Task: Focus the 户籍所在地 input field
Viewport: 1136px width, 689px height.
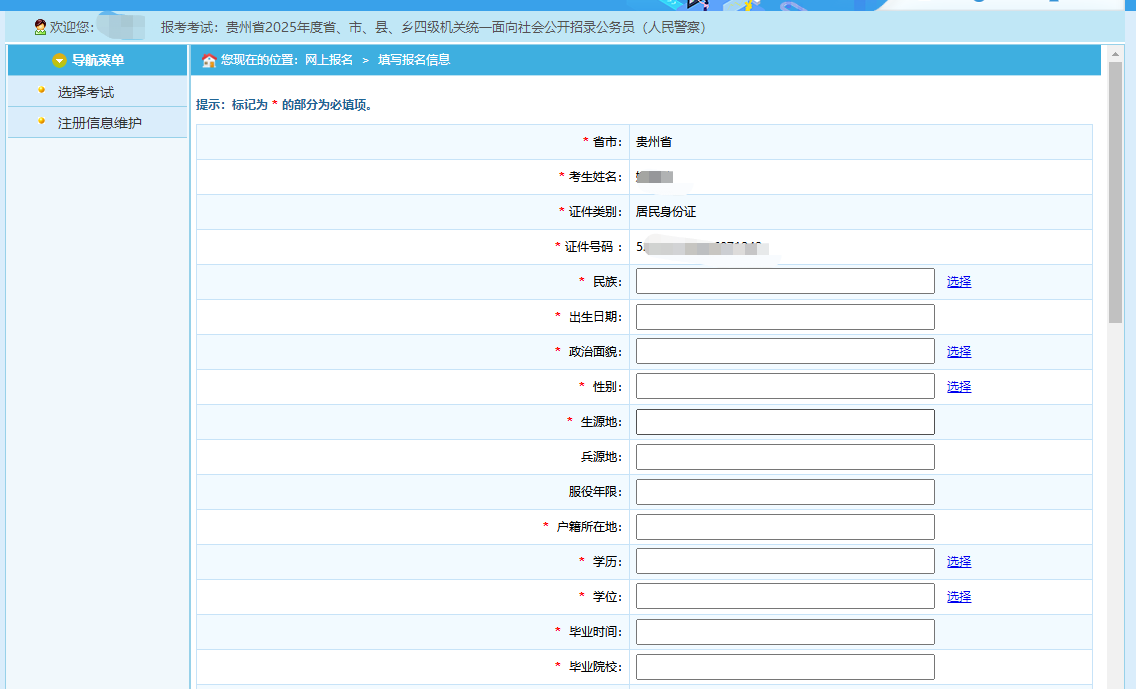Action: [x=785, y=527]
